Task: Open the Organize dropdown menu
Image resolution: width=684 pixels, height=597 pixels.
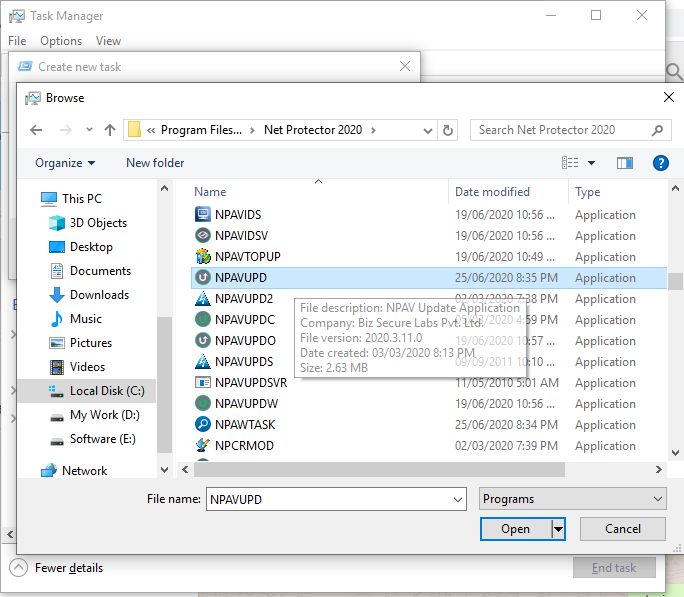Action: (65, 163)
